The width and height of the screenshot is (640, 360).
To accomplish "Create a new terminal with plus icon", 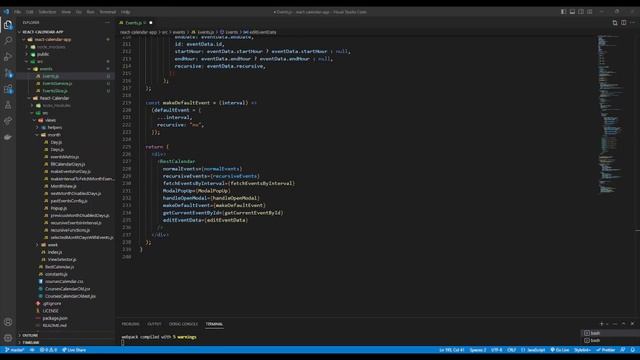I will pyautogui.click(x=601, y=324).
